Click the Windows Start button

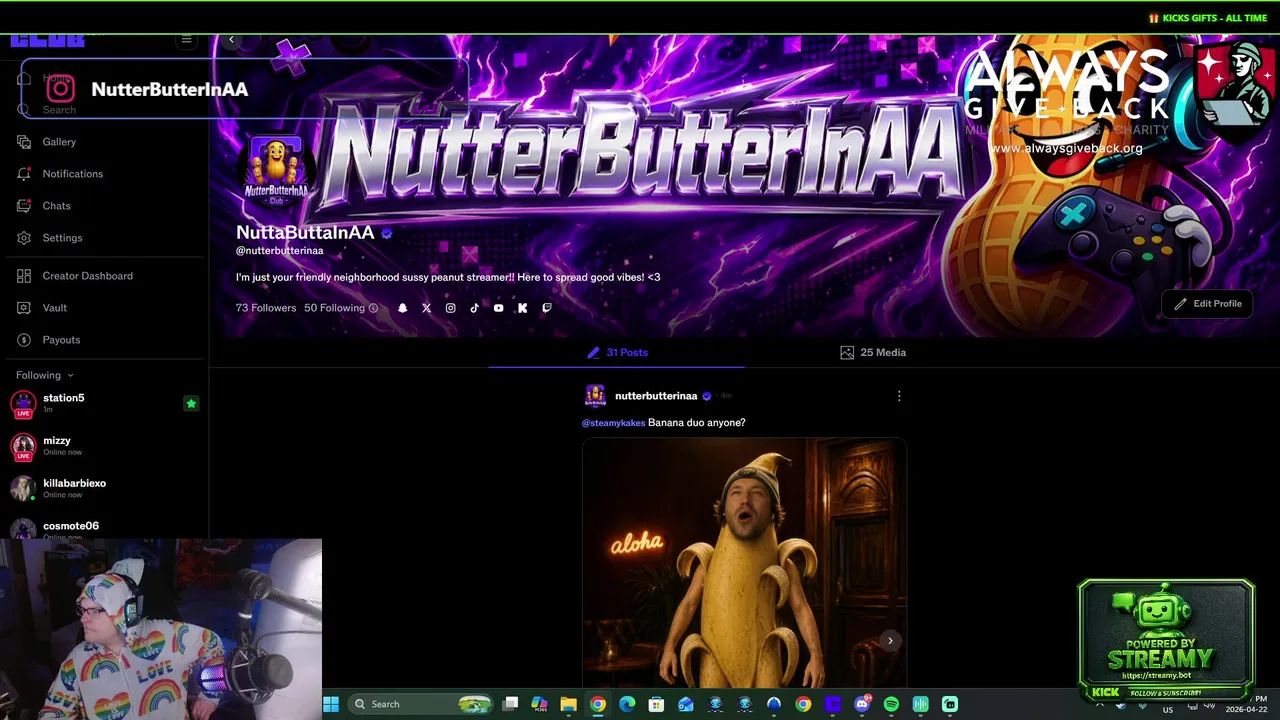[331, 704]
